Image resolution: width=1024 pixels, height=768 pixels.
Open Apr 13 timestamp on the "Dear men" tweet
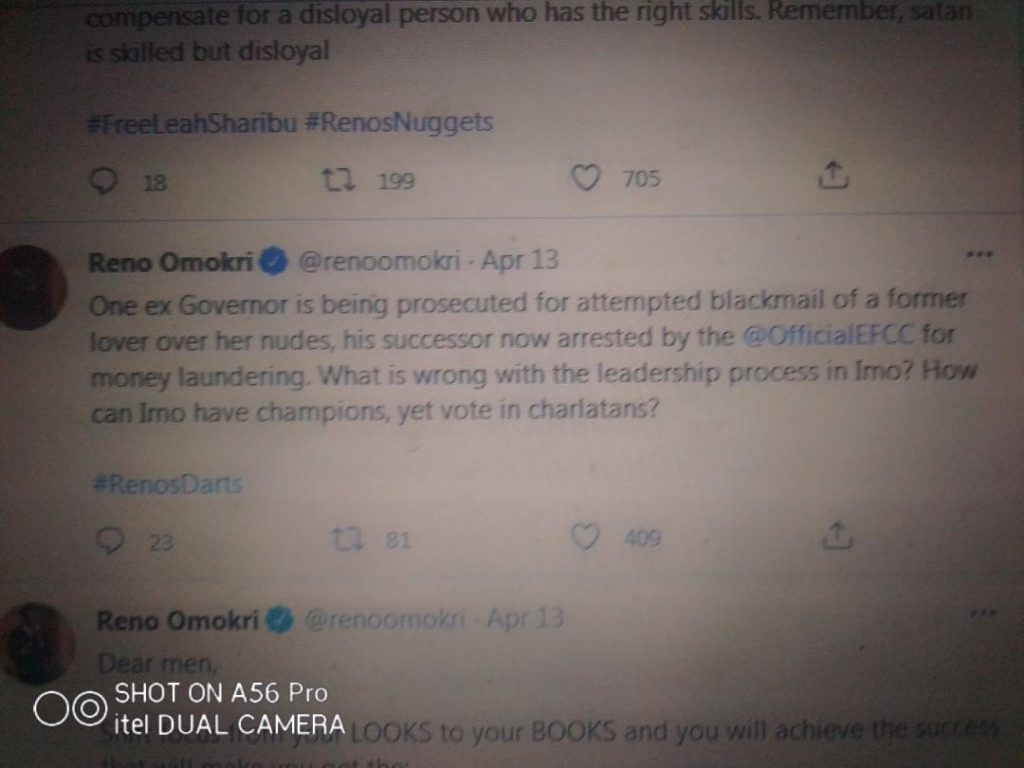coord(525,619)
